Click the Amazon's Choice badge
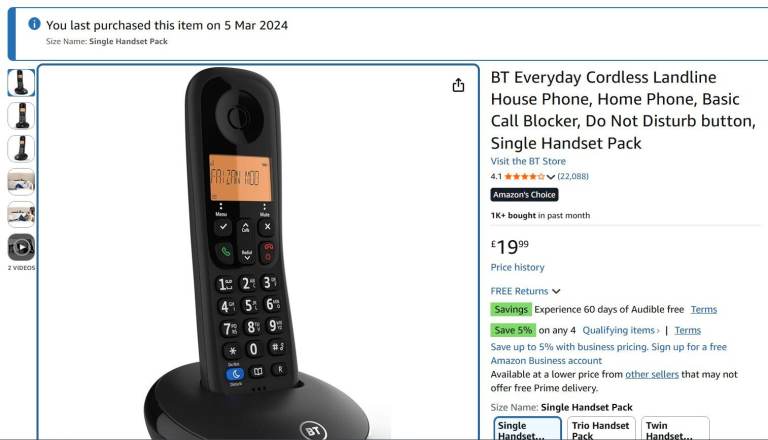 click(x=524, y=195)
